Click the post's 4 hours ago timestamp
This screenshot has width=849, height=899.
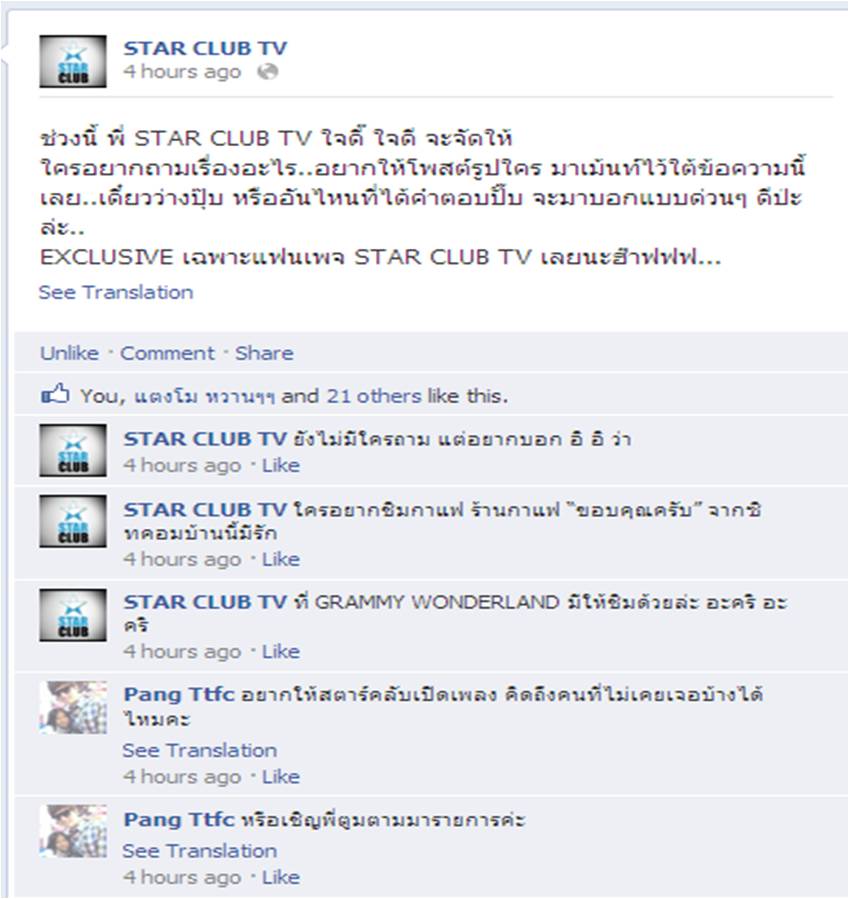point(182,72)
